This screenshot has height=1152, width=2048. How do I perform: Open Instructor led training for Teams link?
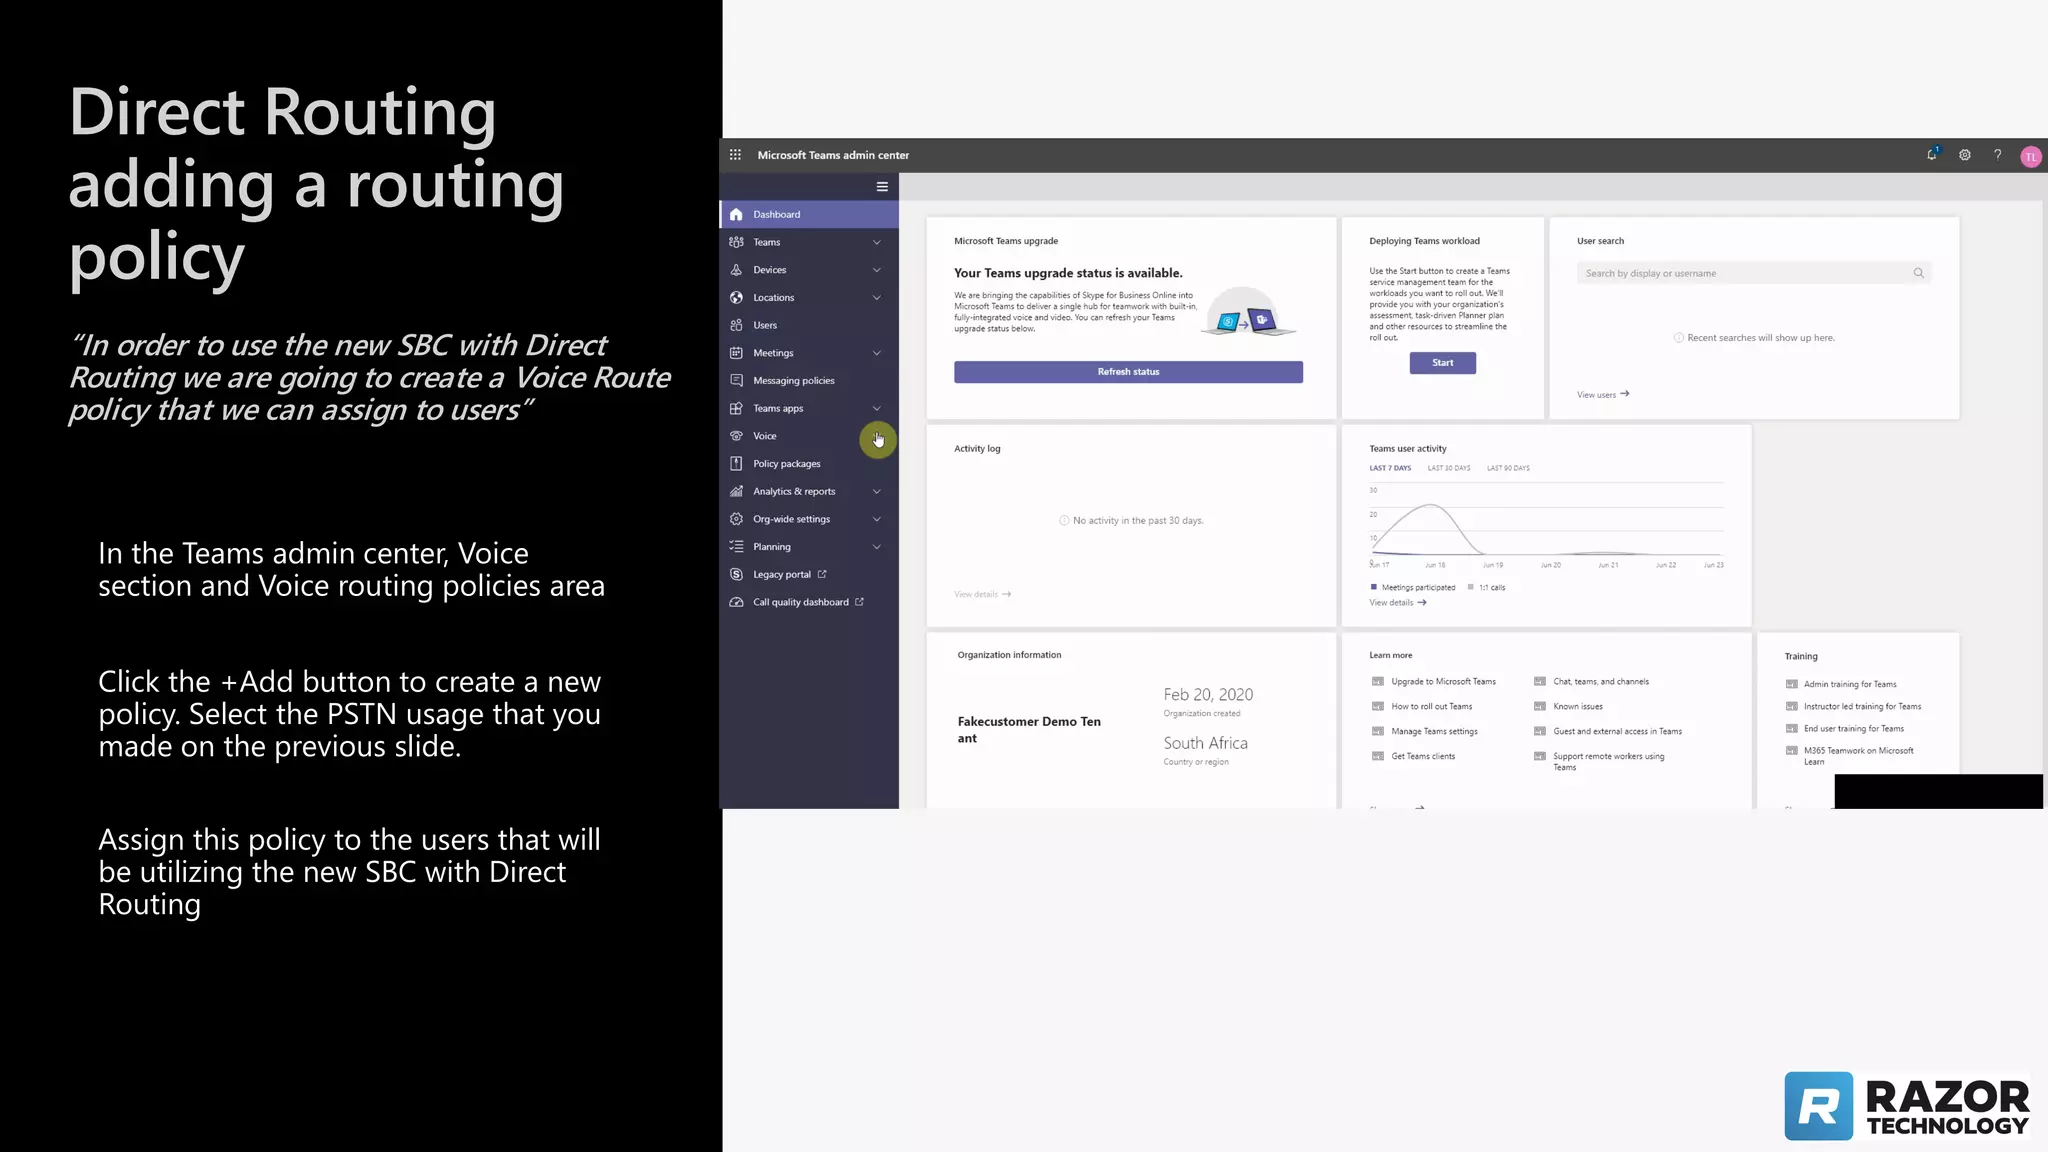click(x=1862, y=707)
